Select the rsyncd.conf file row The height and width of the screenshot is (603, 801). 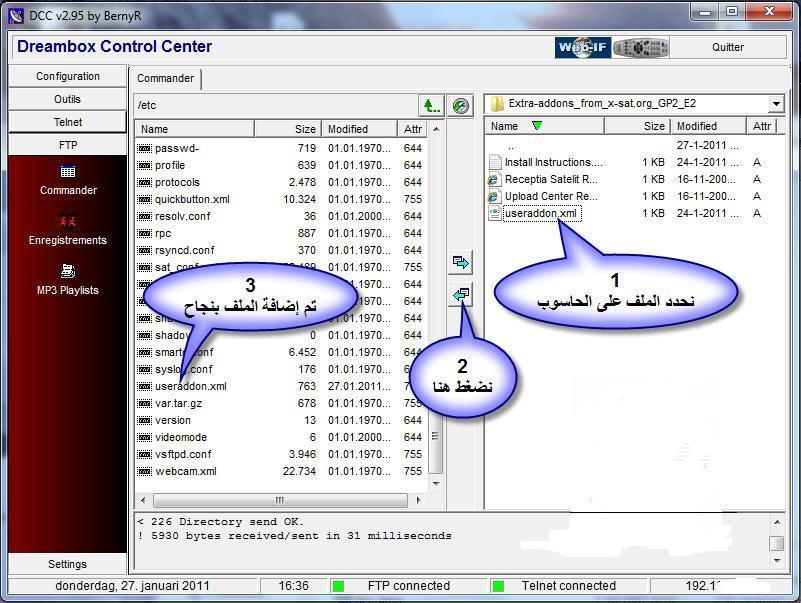(281, 250)
